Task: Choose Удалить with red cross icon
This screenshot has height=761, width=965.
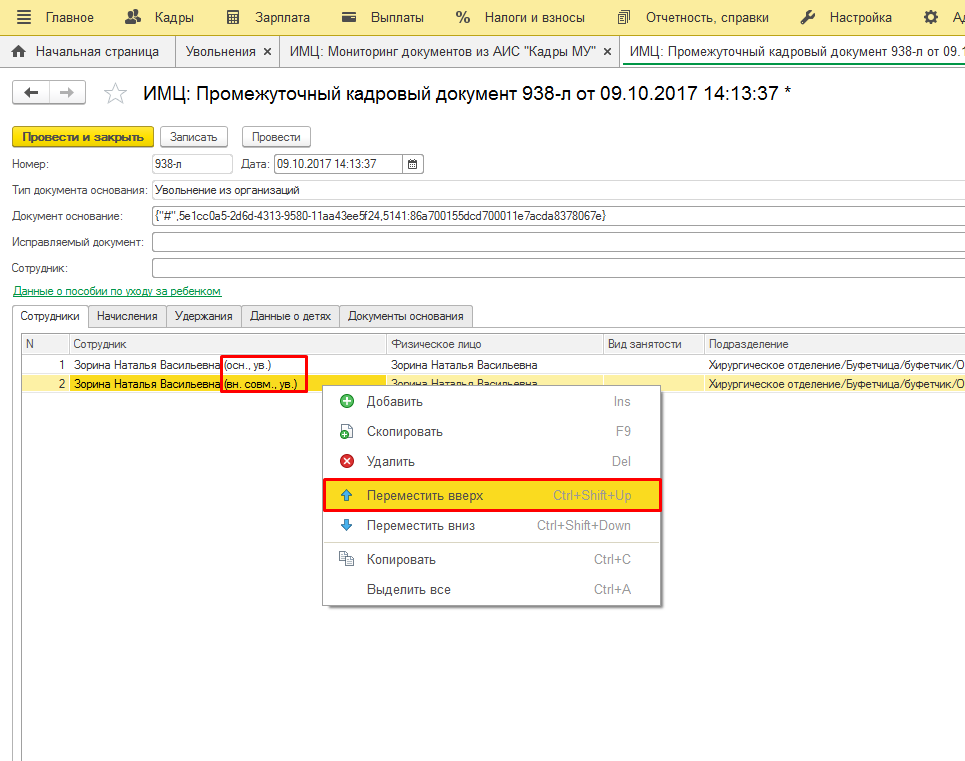Action: click(390, 462)
